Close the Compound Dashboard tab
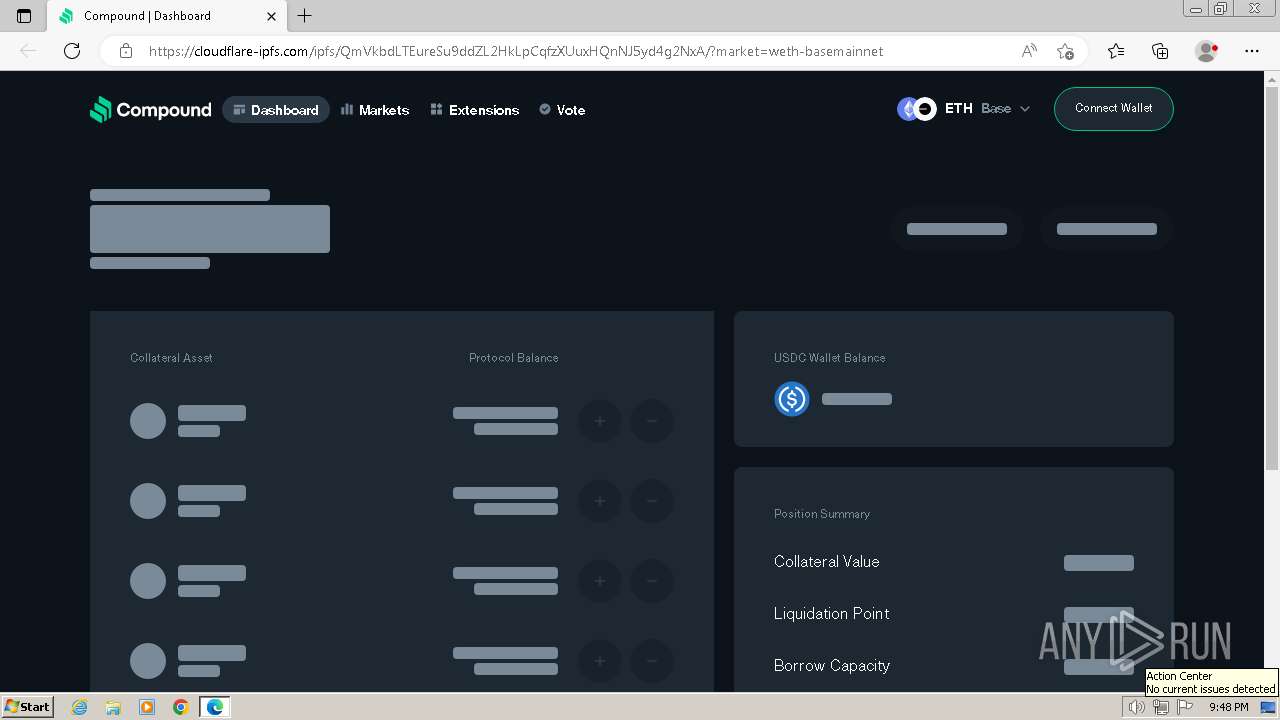This screenshot has width=1280, height=720. (271, 16)
